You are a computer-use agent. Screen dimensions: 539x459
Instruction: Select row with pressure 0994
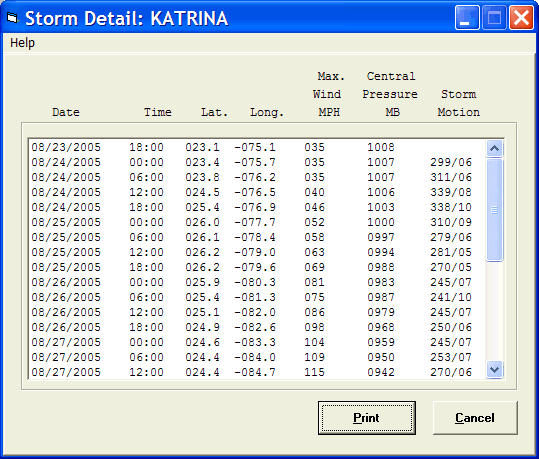[x=257, y=252]
